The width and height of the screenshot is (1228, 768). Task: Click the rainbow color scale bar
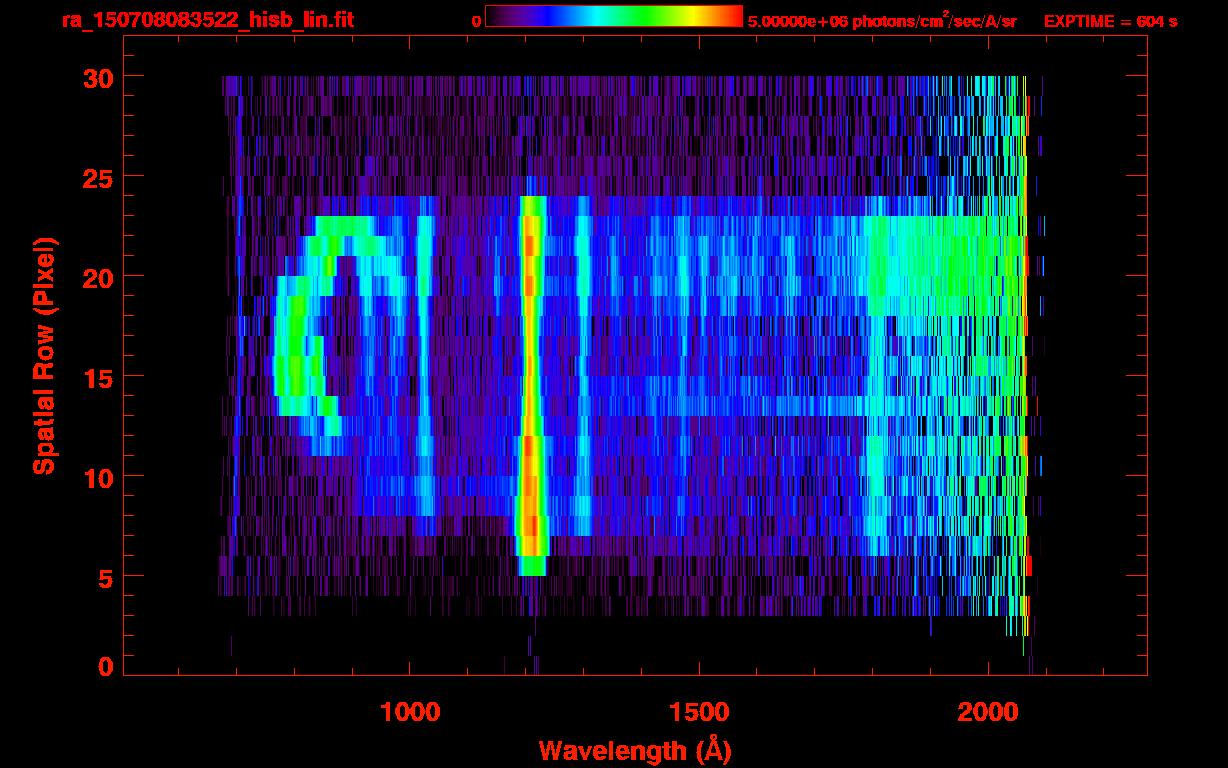(613, 16)
